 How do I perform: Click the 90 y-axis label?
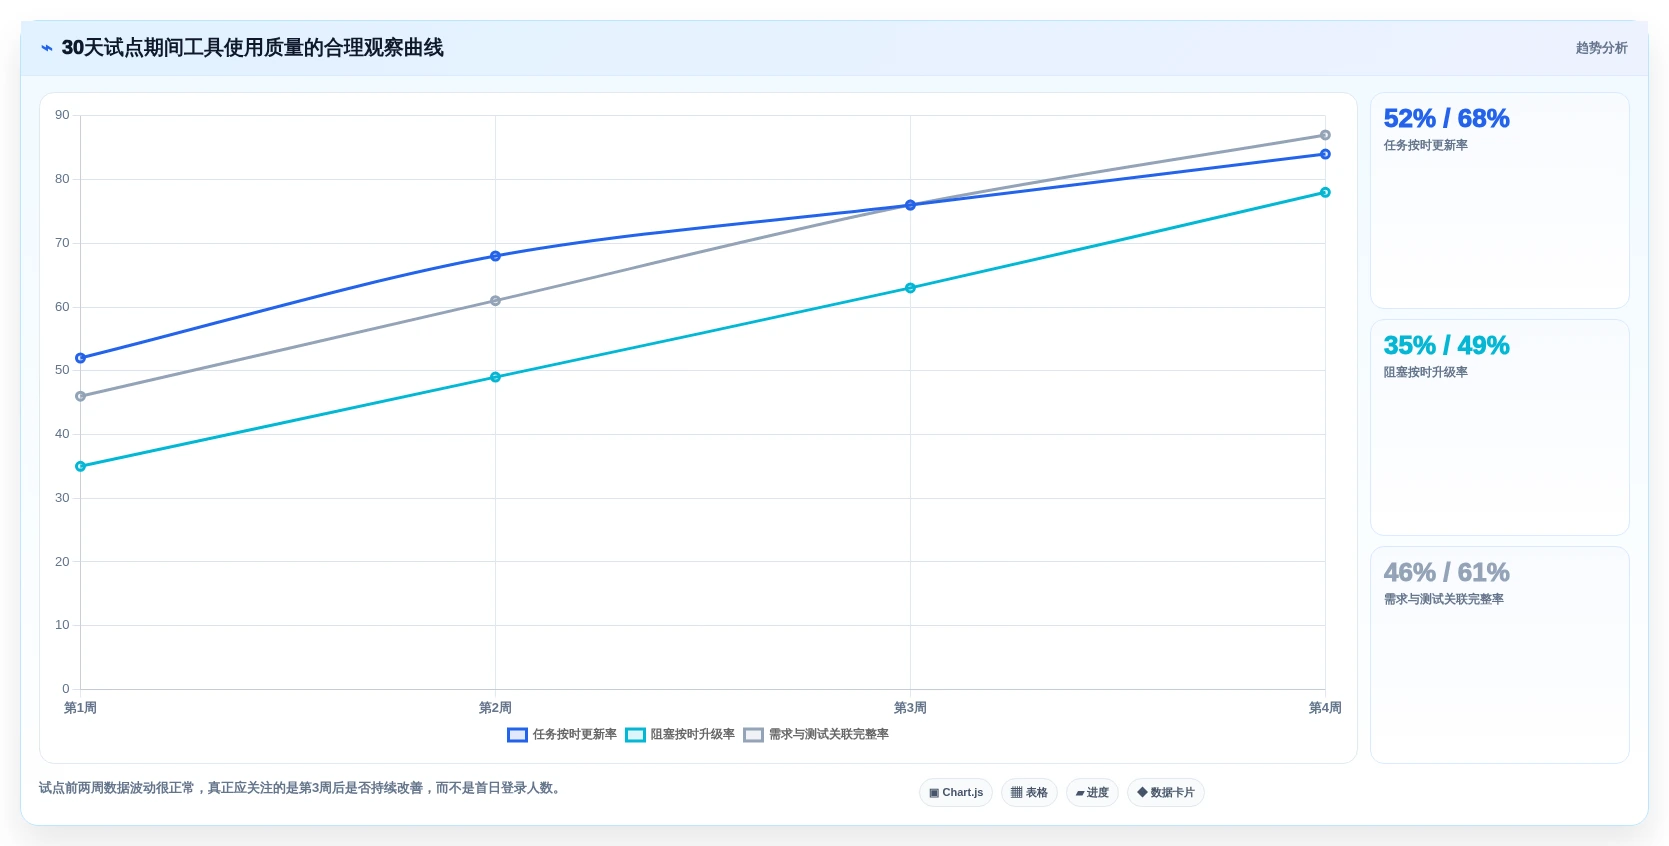point(62,115)
